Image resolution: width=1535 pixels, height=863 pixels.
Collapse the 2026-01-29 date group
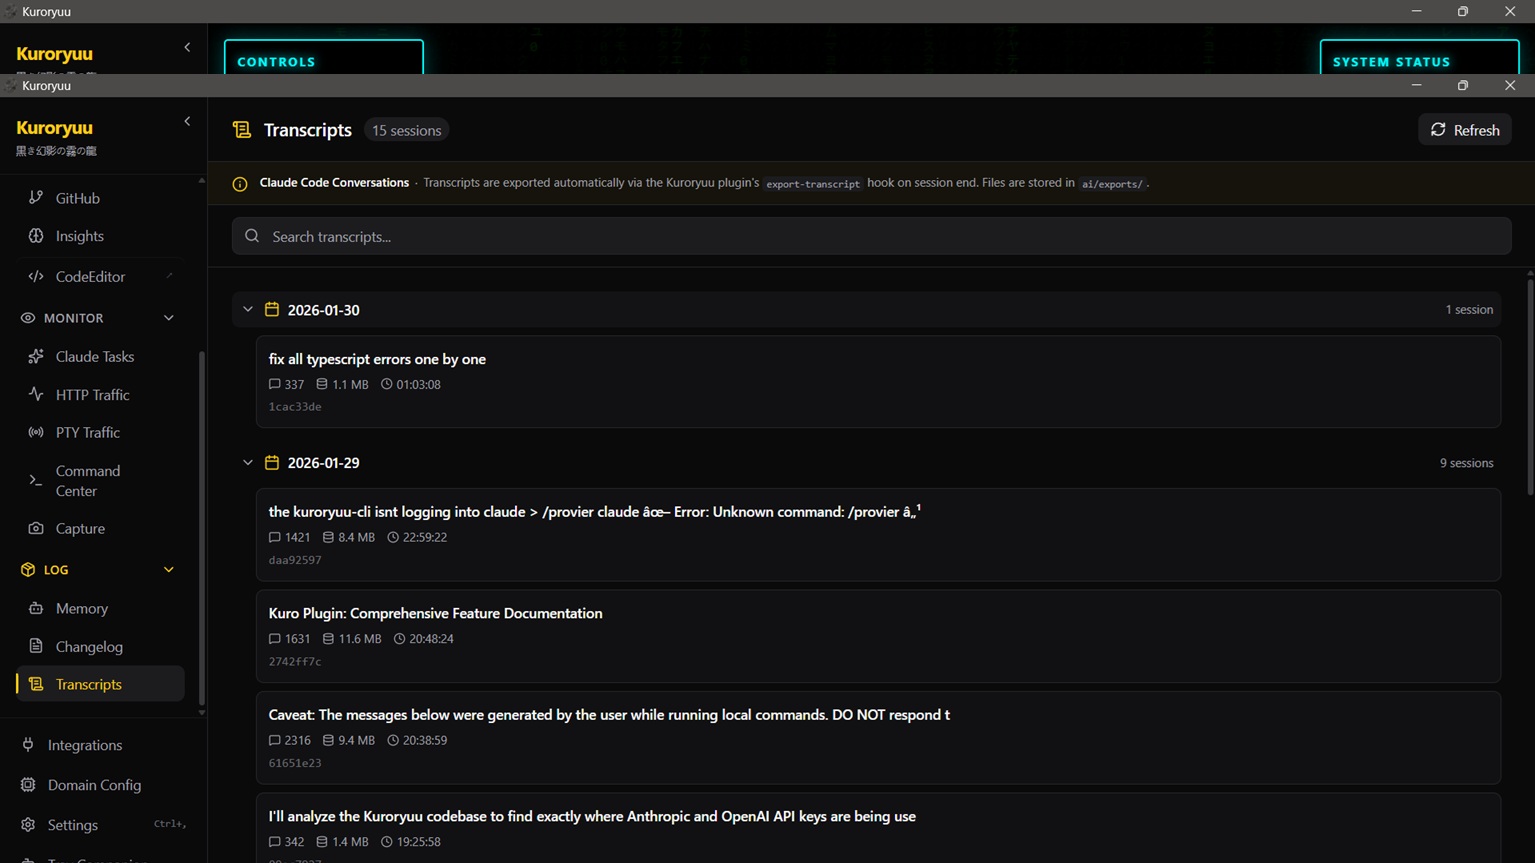[x=248, y=463]
